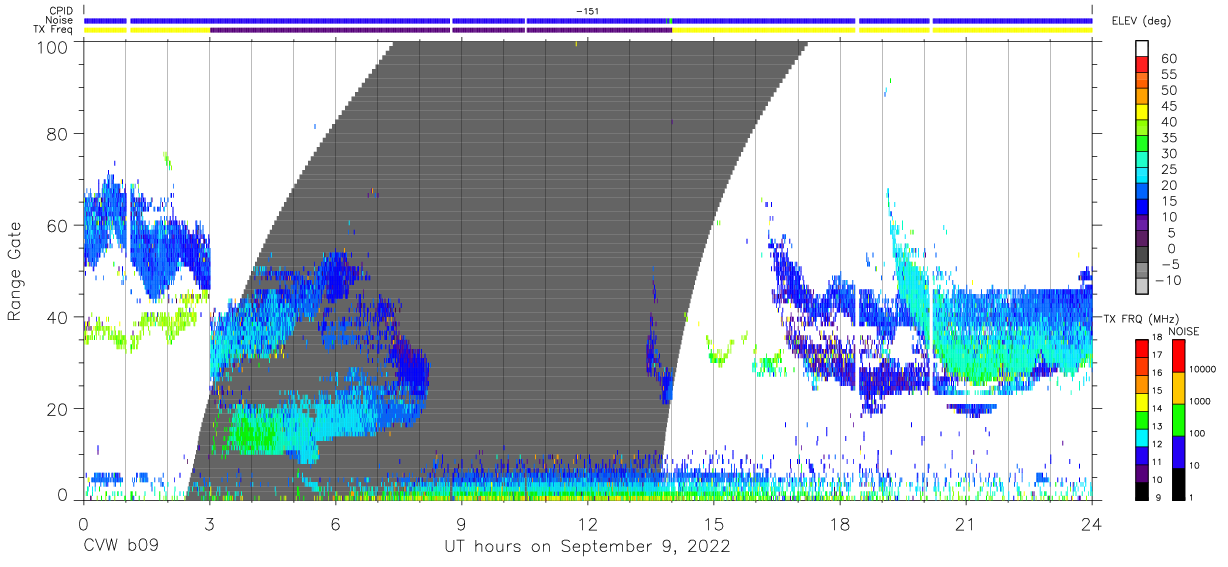
Task: Click the cyan segment of the TX FRQ bar
Action: [x=1142, y=437]
